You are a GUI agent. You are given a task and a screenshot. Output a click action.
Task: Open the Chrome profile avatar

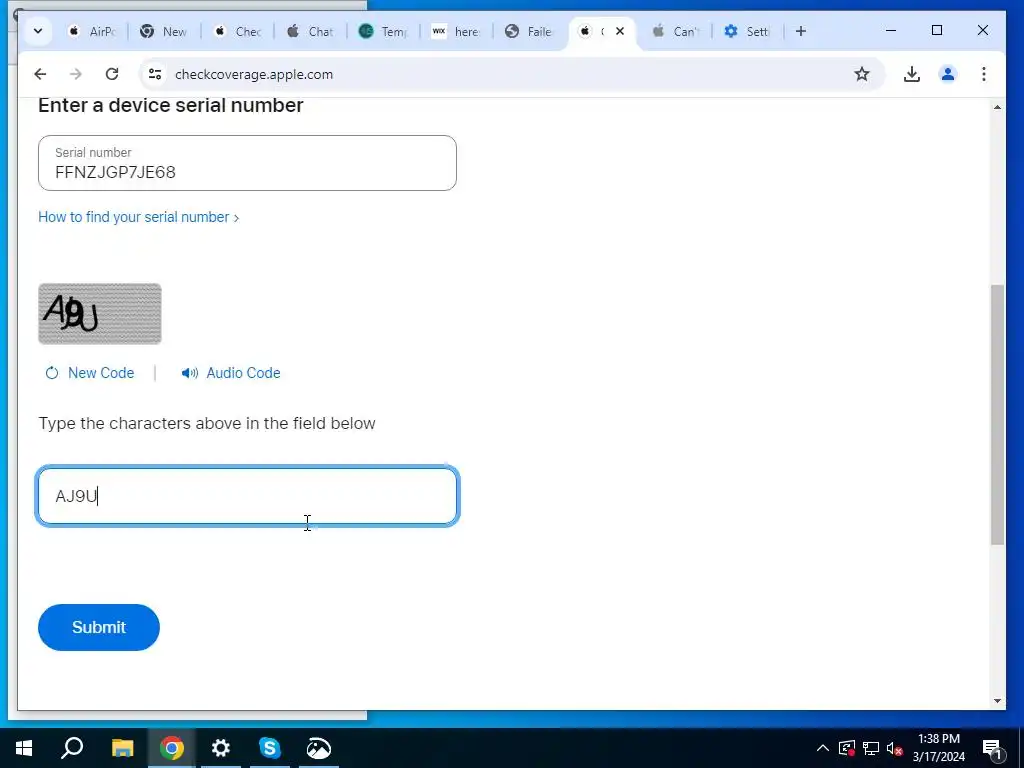948,74
